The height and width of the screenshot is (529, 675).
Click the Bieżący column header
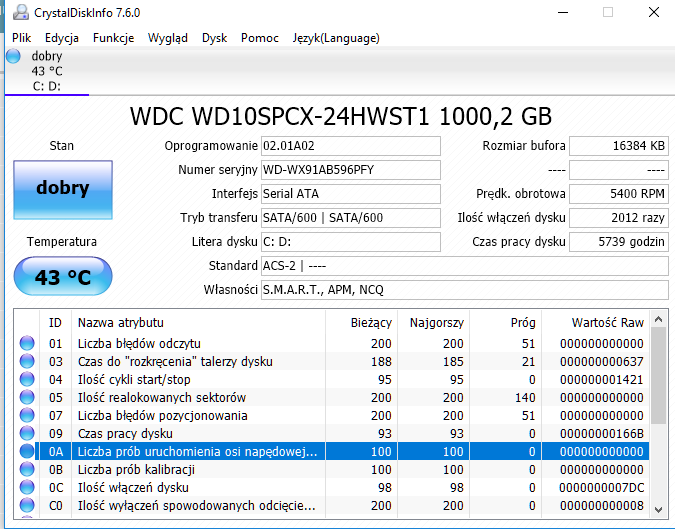pos(362,322)
